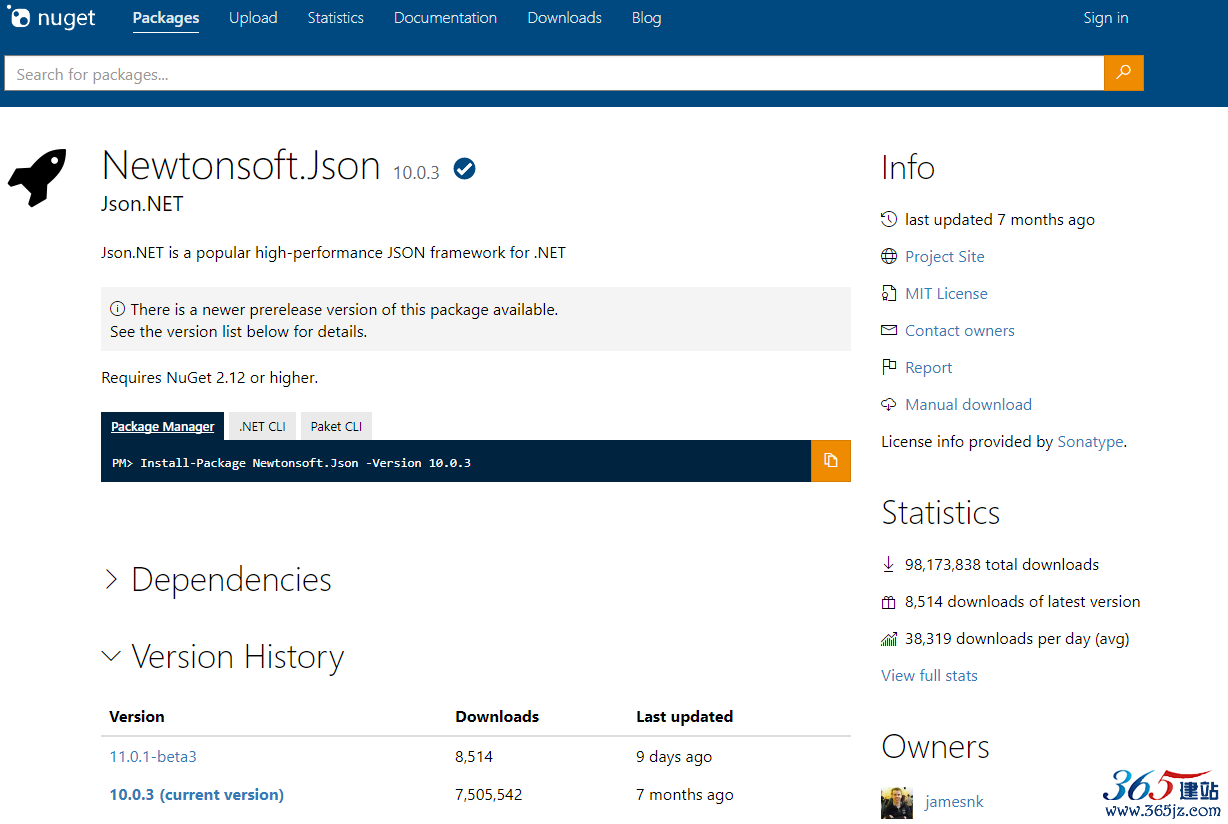The height and width of the screenshot is (824, 1228).
Task: Click Sign in link
Action: tap(1106, 18)
